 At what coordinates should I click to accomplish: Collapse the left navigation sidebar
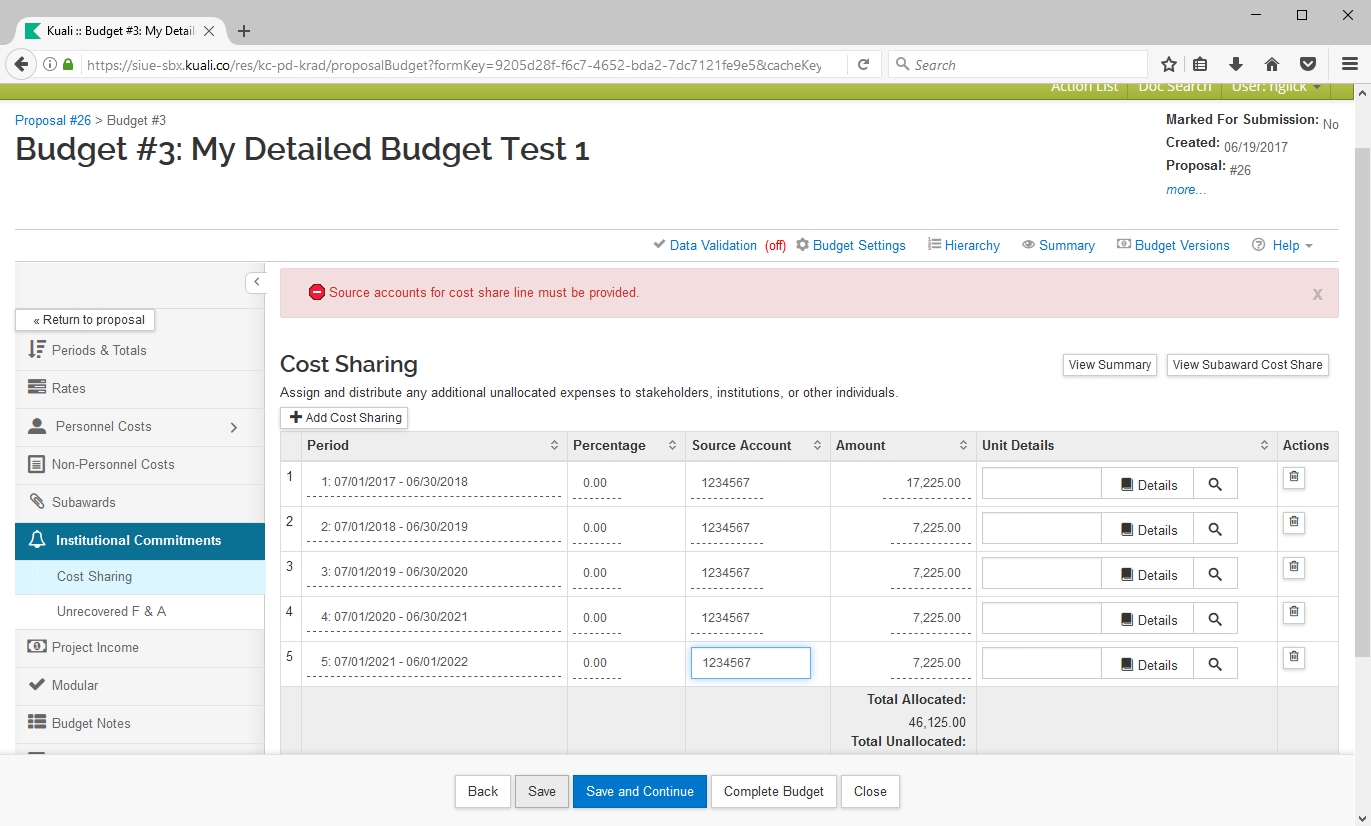pos(256,283)
